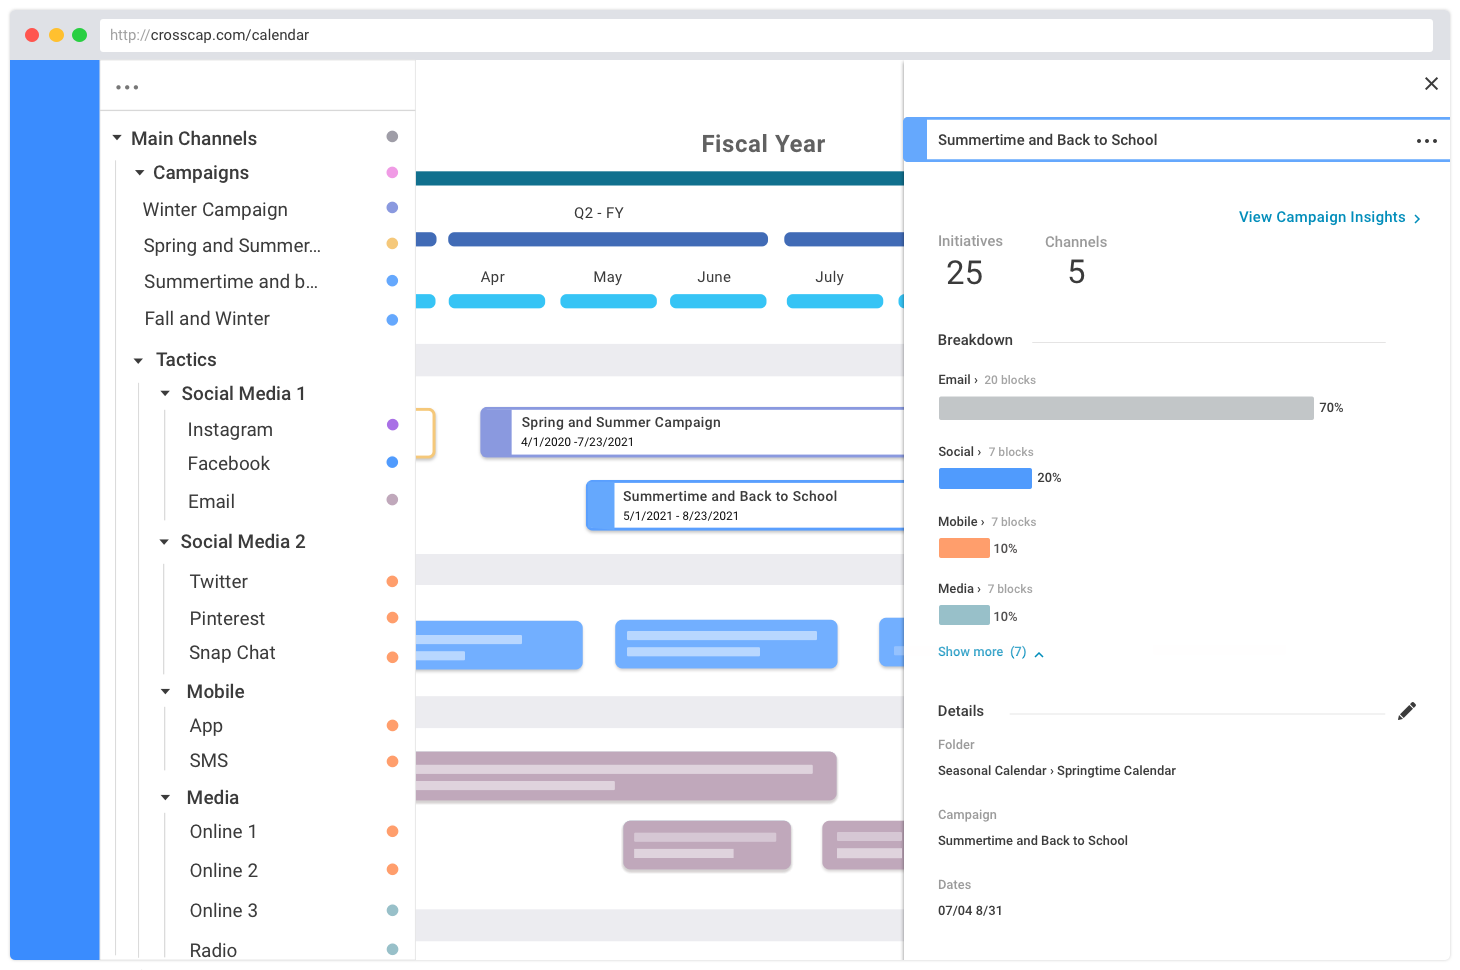Click the Email 70% gray progress bar
This screenshot has width=1460, height=970.
(1126, 408)
